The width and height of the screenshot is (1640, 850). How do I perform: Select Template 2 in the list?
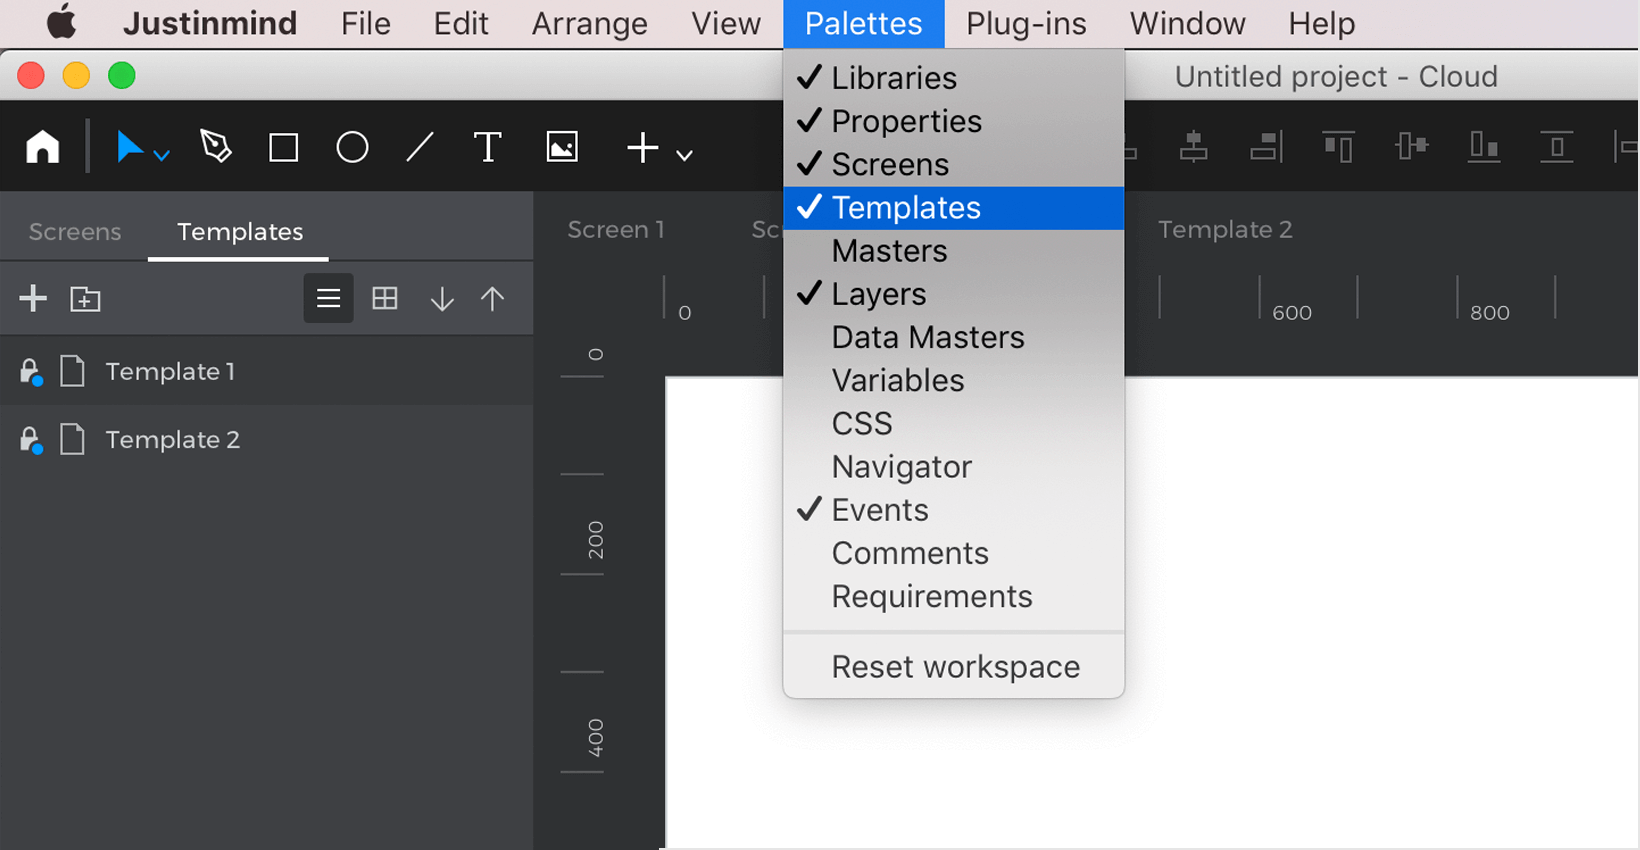click(266, 439)
